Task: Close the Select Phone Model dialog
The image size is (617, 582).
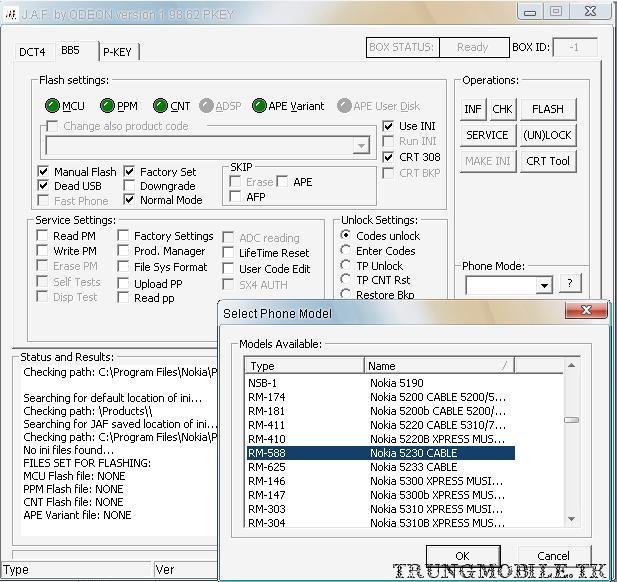Action: (x=586, y=310)
